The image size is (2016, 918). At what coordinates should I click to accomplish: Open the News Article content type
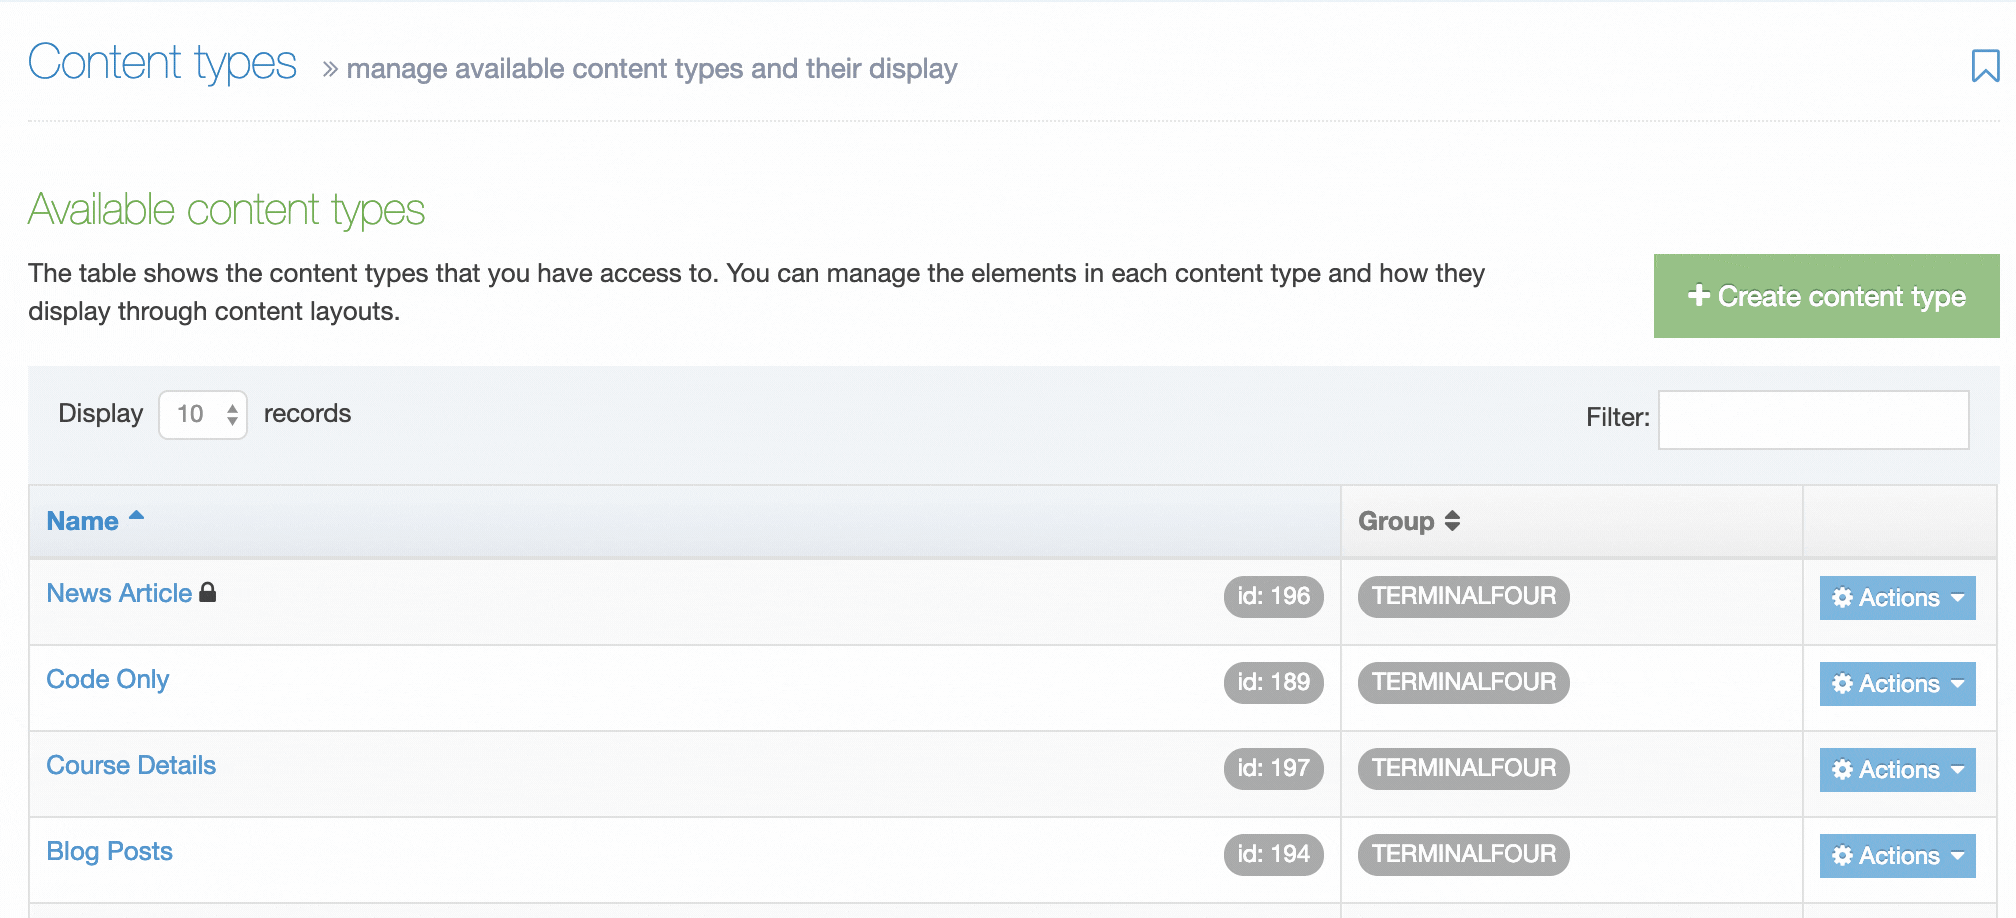click(x=119, y=594)
